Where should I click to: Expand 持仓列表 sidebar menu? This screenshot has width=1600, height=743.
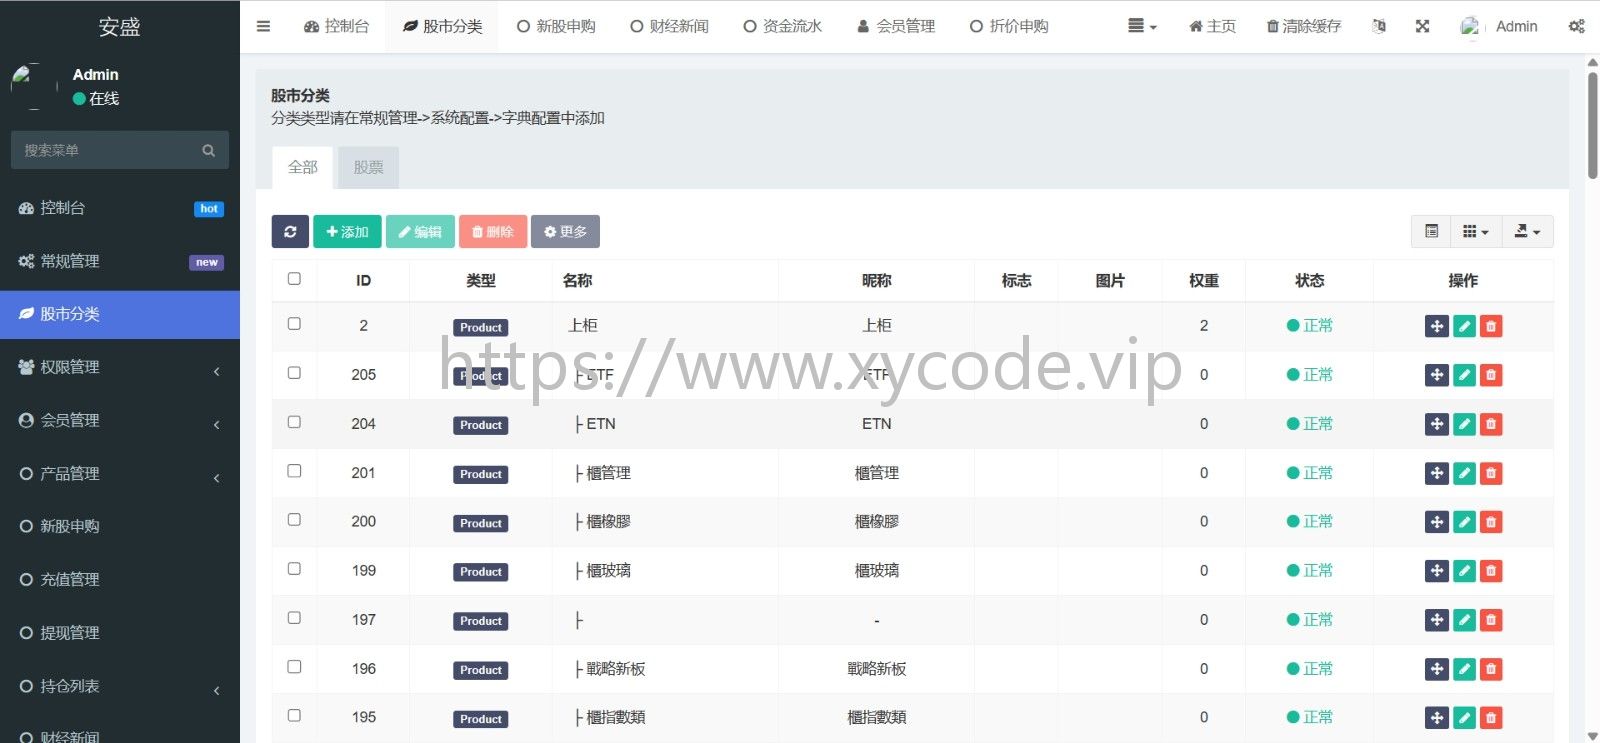coord(120,686)
